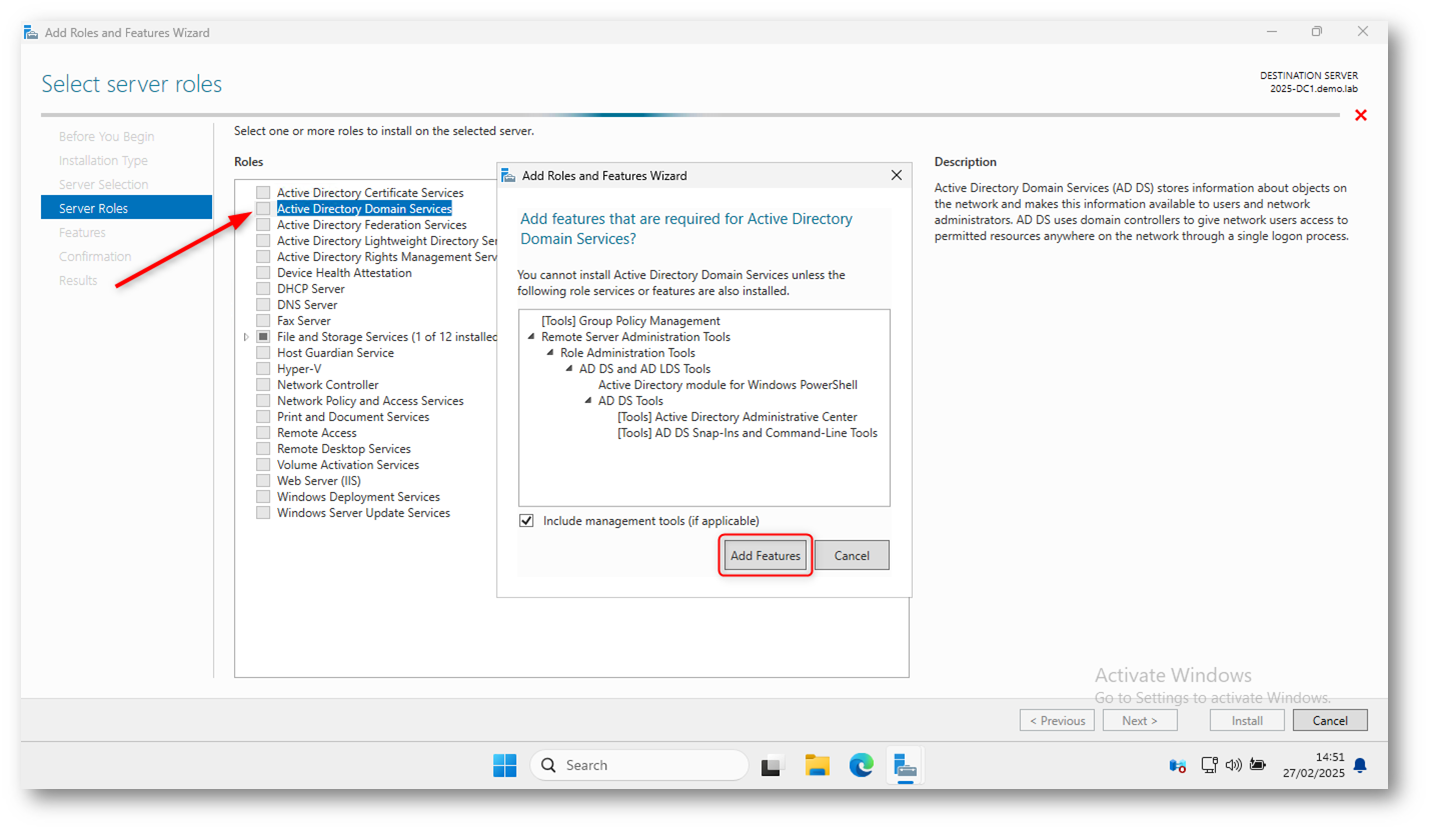Collapse AD DS and AD LDS Tools node

point(569,369)
